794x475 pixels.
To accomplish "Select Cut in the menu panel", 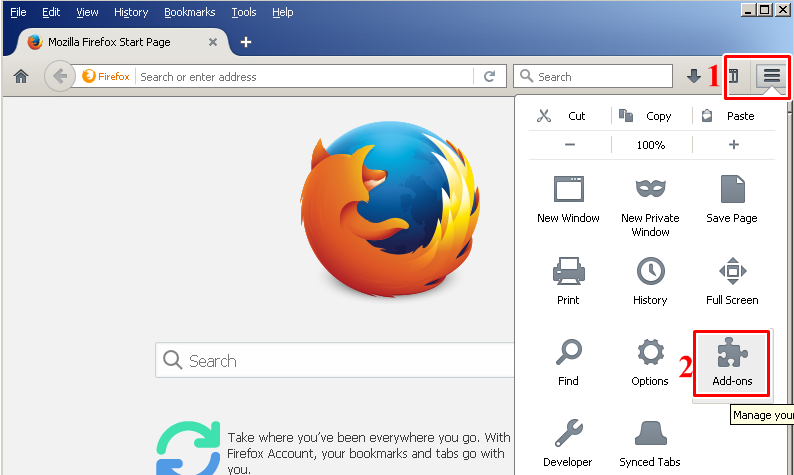I will coord(561,116).
